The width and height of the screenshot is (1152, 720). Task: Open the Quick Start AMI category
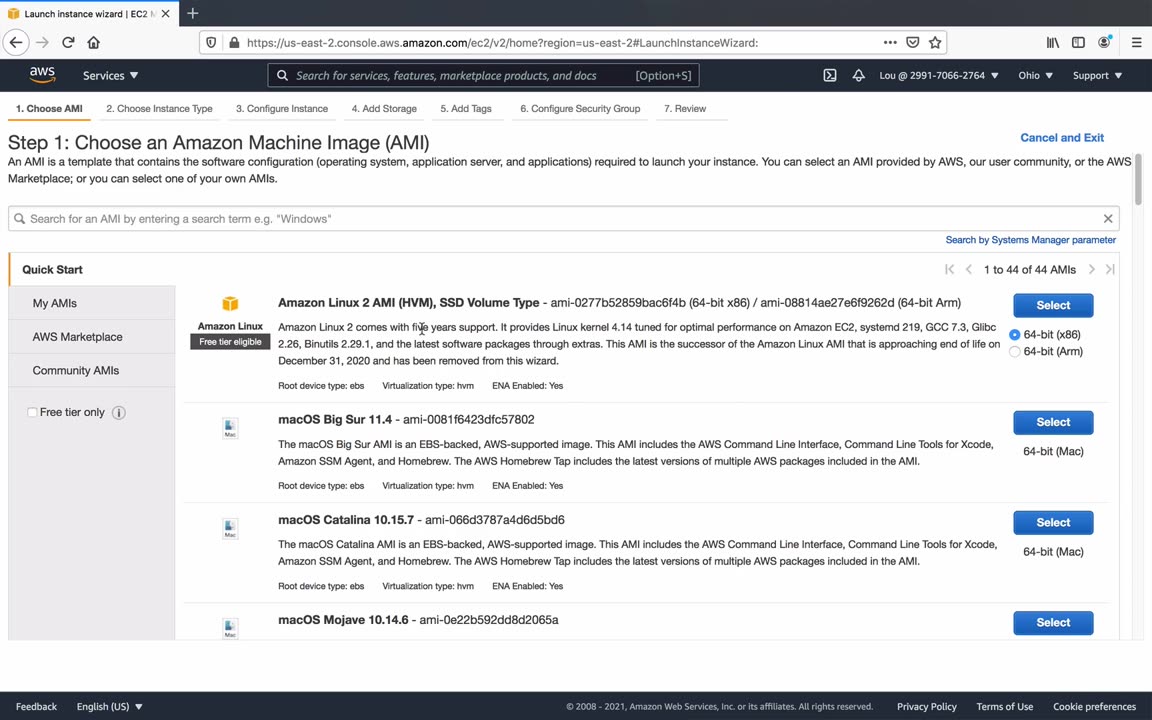[x=92, y=270]
